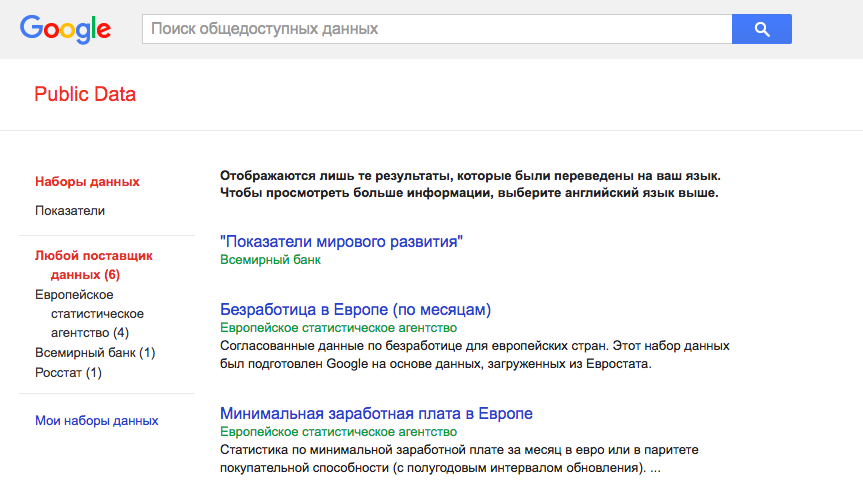Viewport: 863px width, 494px height.
Task: Focus the public data search field
Action: 437,29
